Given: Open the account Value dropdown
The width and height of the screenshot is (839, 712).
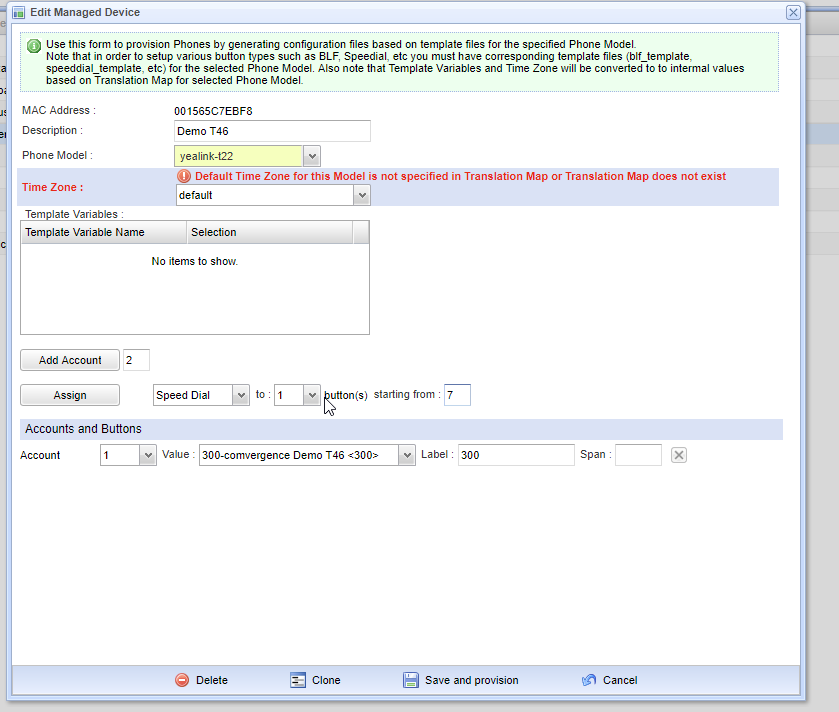Looking at the screenshot, I should 406,455.
